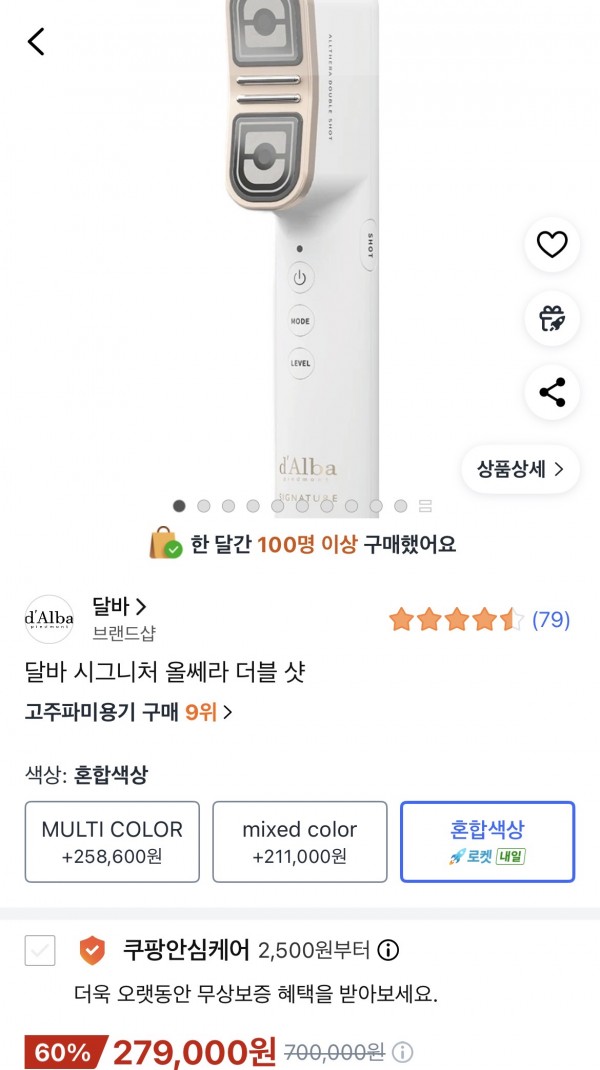Tap the image list indicator after dots
600x1070 pixels.
425,506
